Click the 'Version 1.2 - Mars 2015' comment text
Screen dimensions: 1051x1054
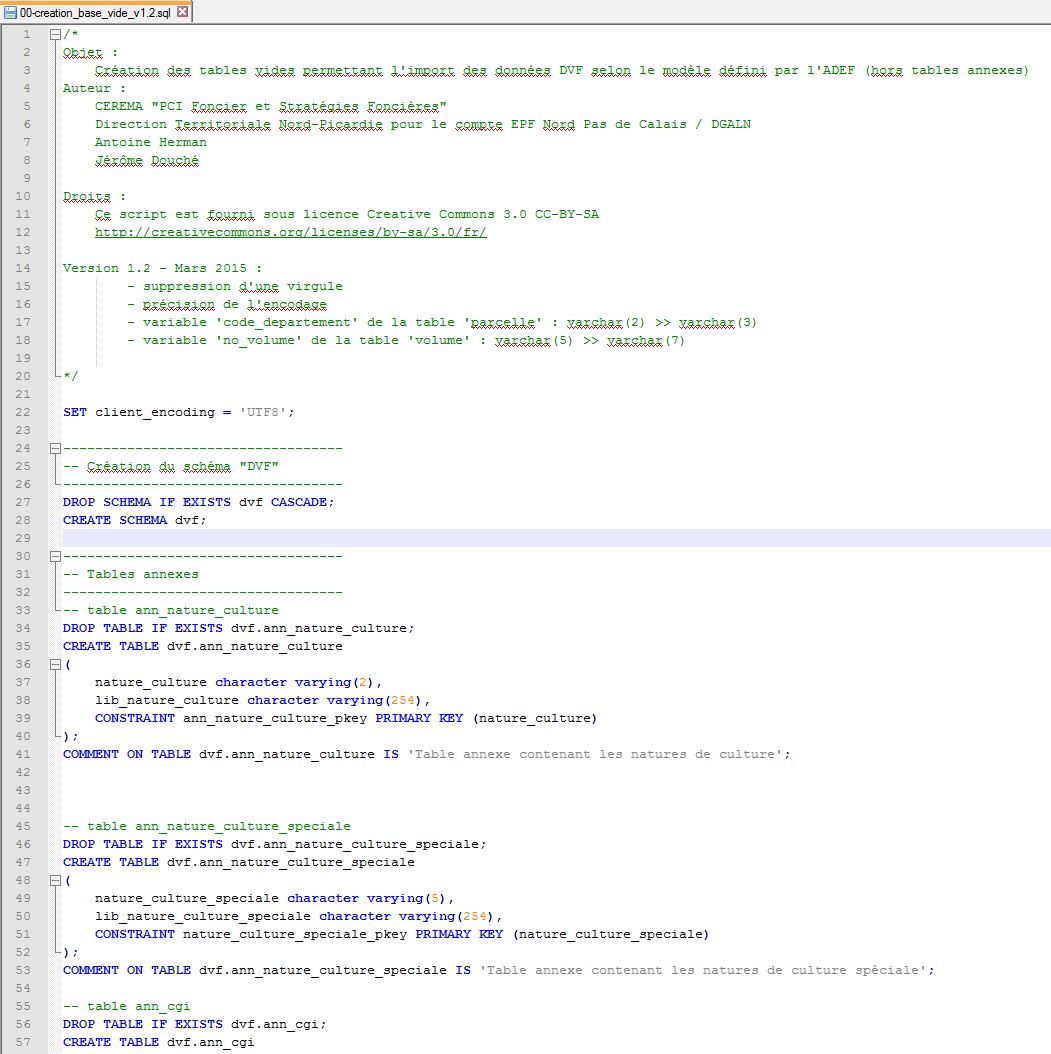pos(162,268)
